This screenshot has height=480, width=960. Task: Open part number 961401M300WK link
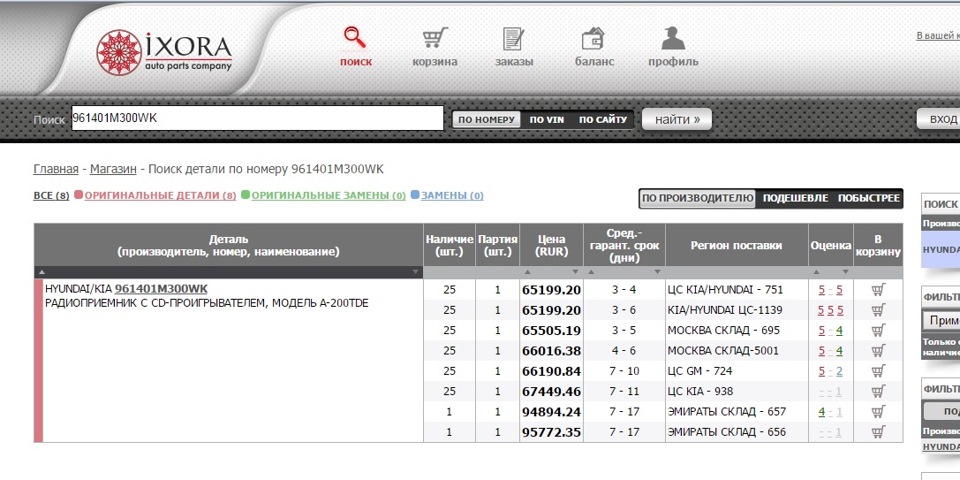tap(161, 289)
